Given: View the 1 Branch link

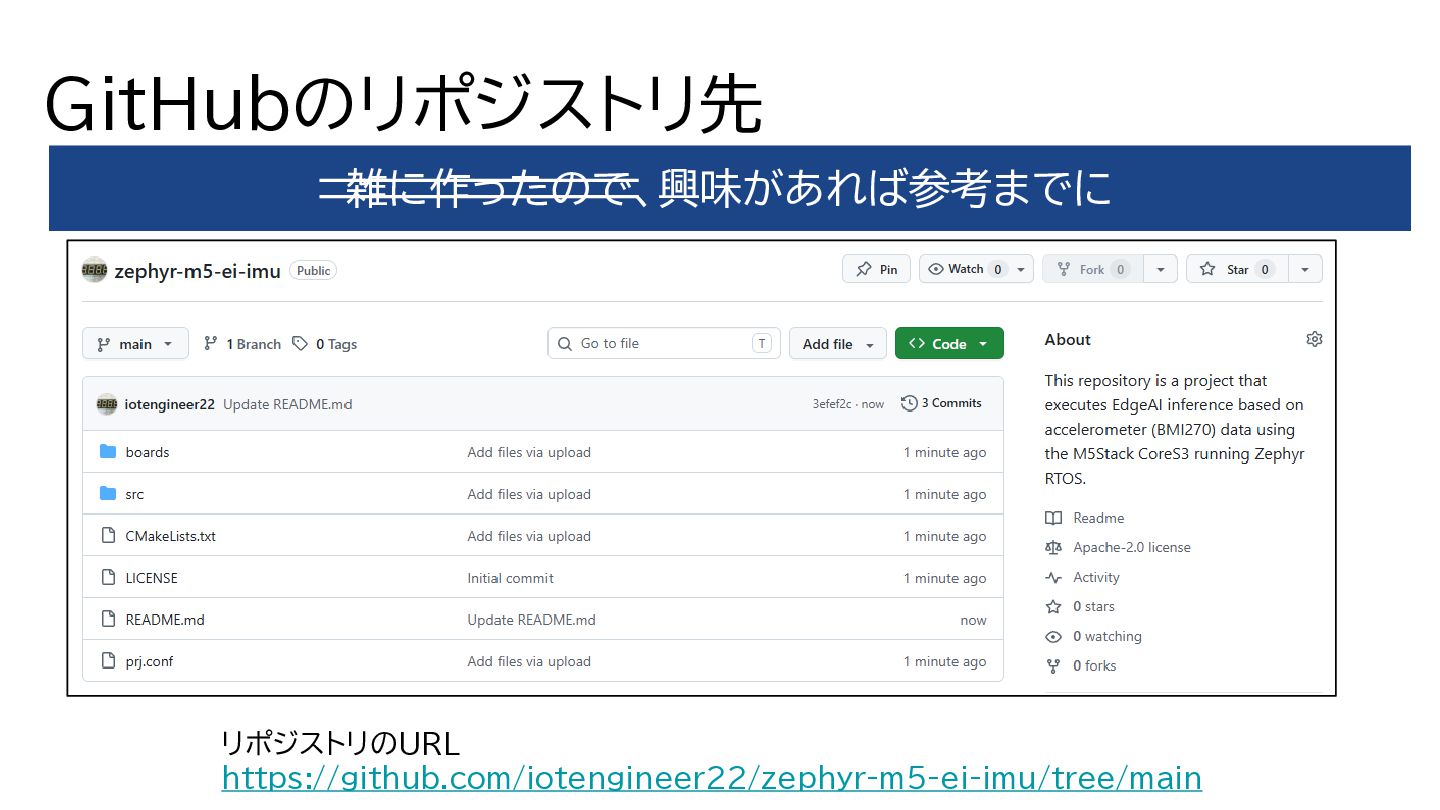Looking at the screenshot, I should [x=242, y=344].
